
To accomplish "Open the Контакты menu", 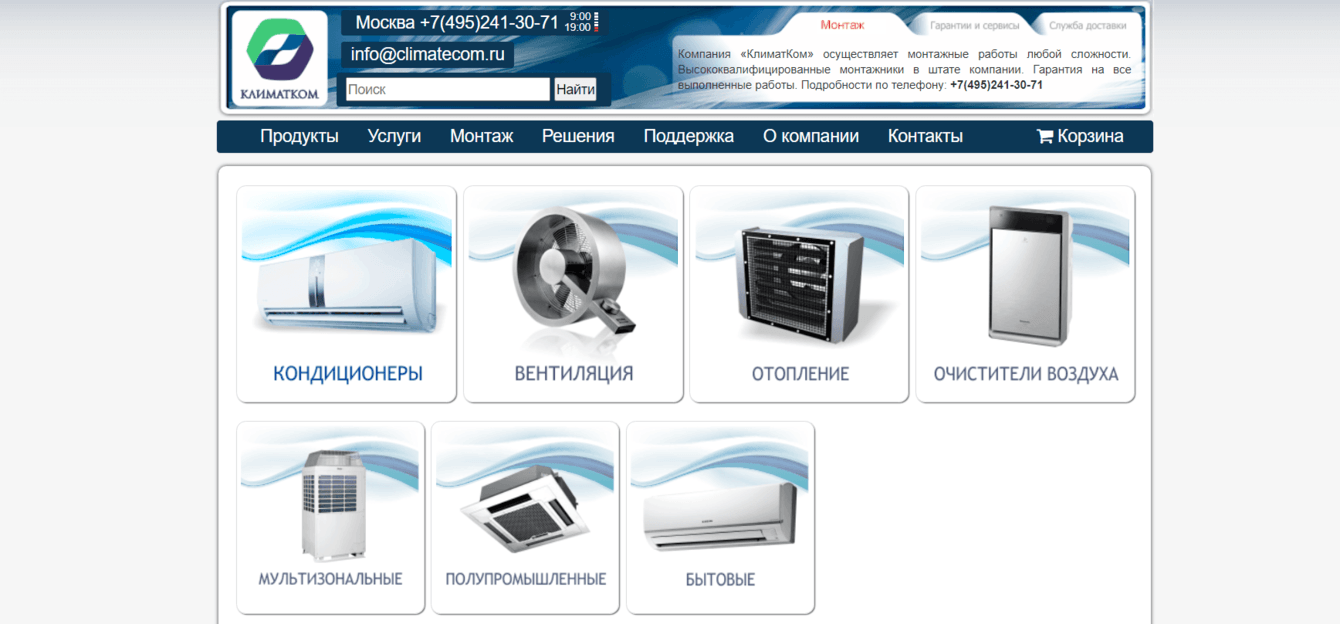I will [925, 136].
